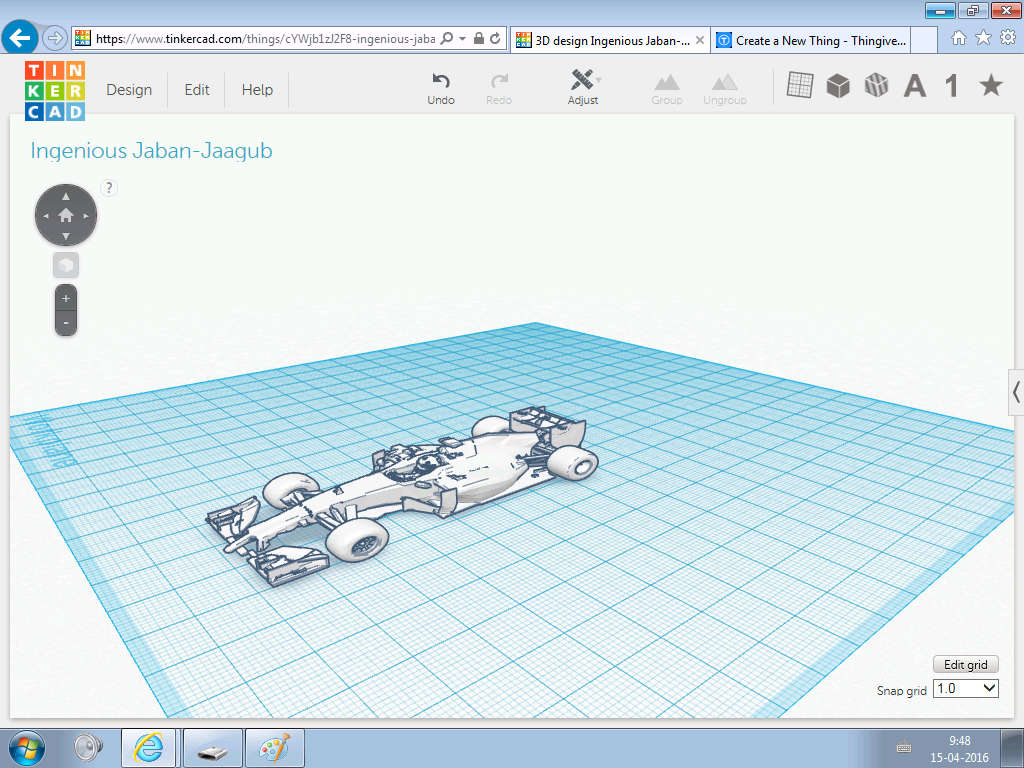The width and height of the screenshot is (1024, 768).
Task: Select the workplane grid icon
Action: click(800, 85)
